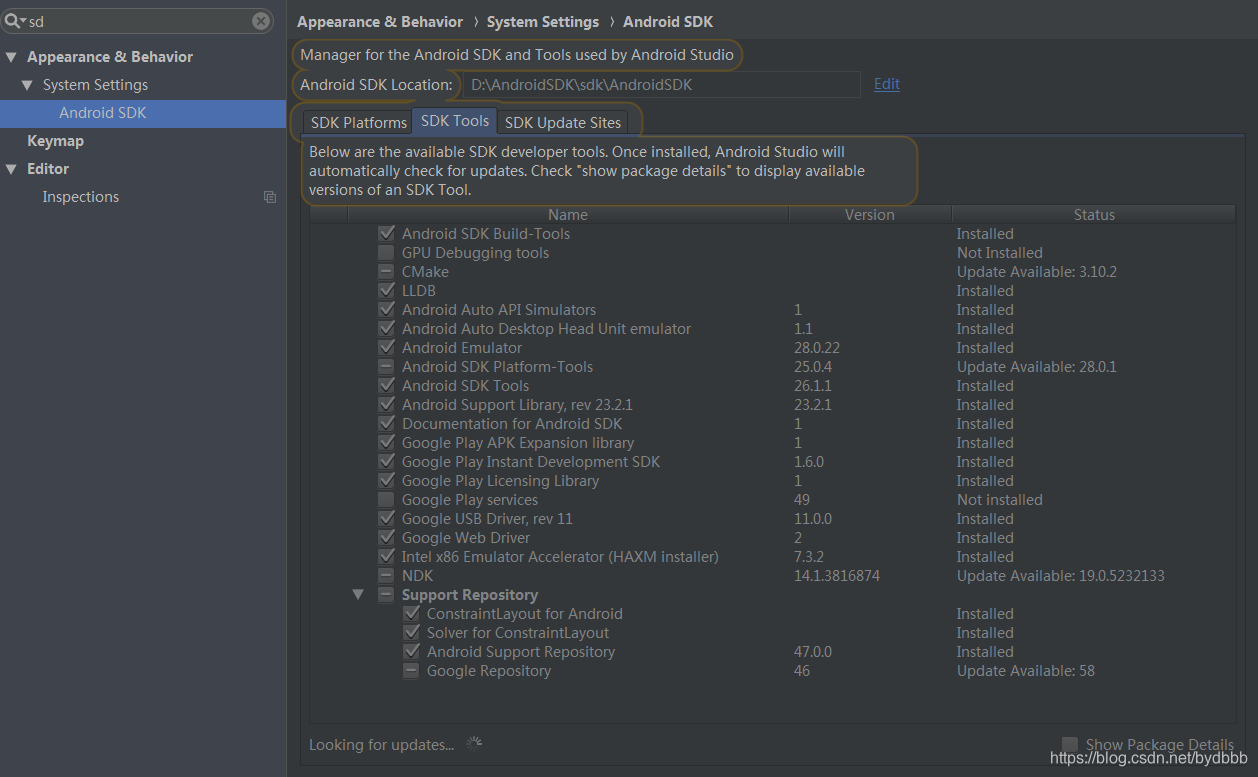Click System Settings in the breadcrumb

[x=543, y=22]
